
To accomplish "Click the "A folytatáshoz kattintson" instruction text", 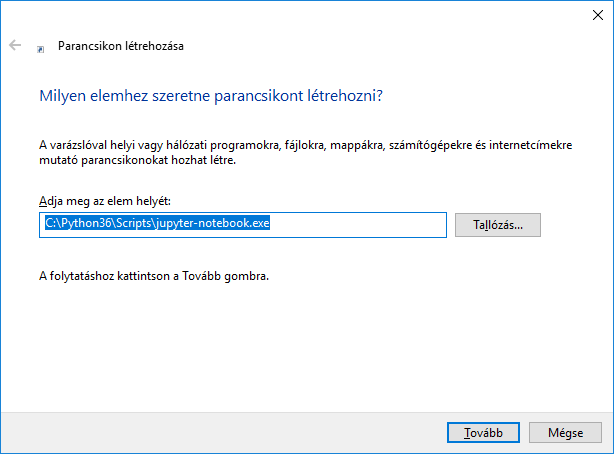I will [154, 276].
